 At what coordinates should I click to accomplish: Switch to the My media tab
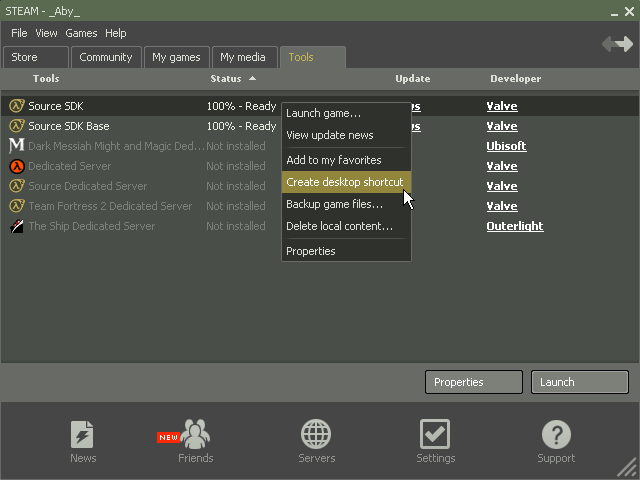[x=245, y=57]
